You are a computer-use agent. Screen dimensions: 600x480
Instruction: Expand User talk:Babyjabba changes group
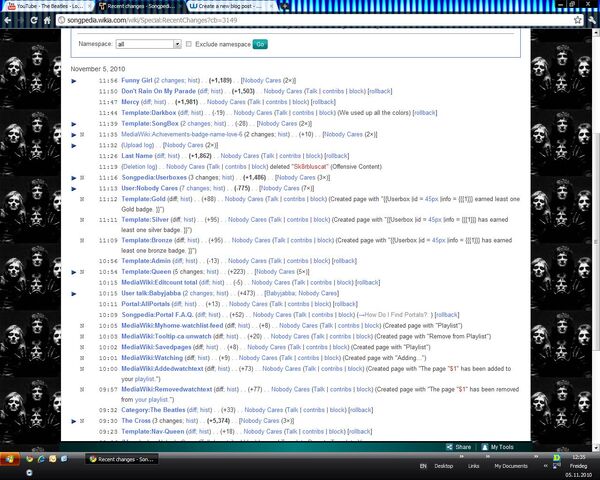pyautogui.click(x=74, y=294)
